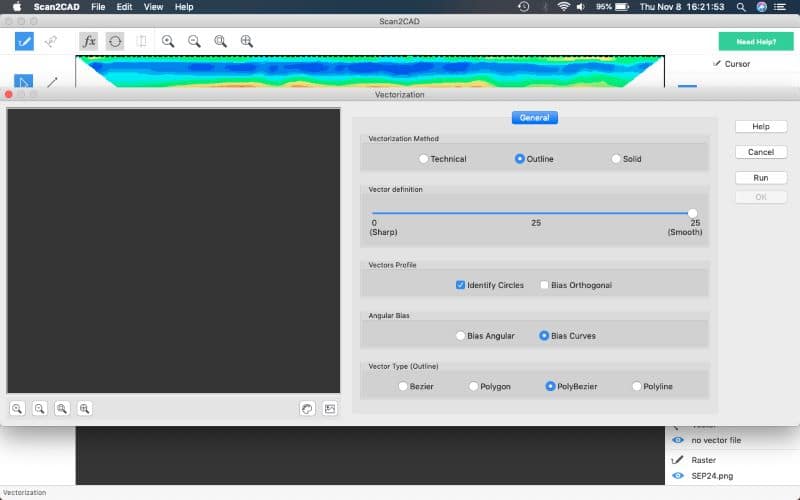800x500 pixels.
Task: Click the image icon below the preview pane
Action: coord(330,408)
